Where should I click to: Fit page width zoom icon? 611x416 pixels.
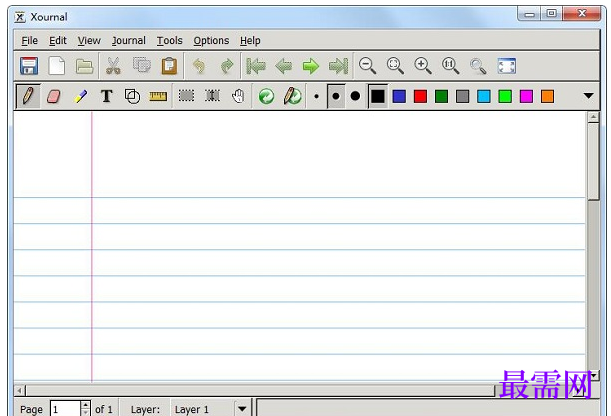click(395, 65)
